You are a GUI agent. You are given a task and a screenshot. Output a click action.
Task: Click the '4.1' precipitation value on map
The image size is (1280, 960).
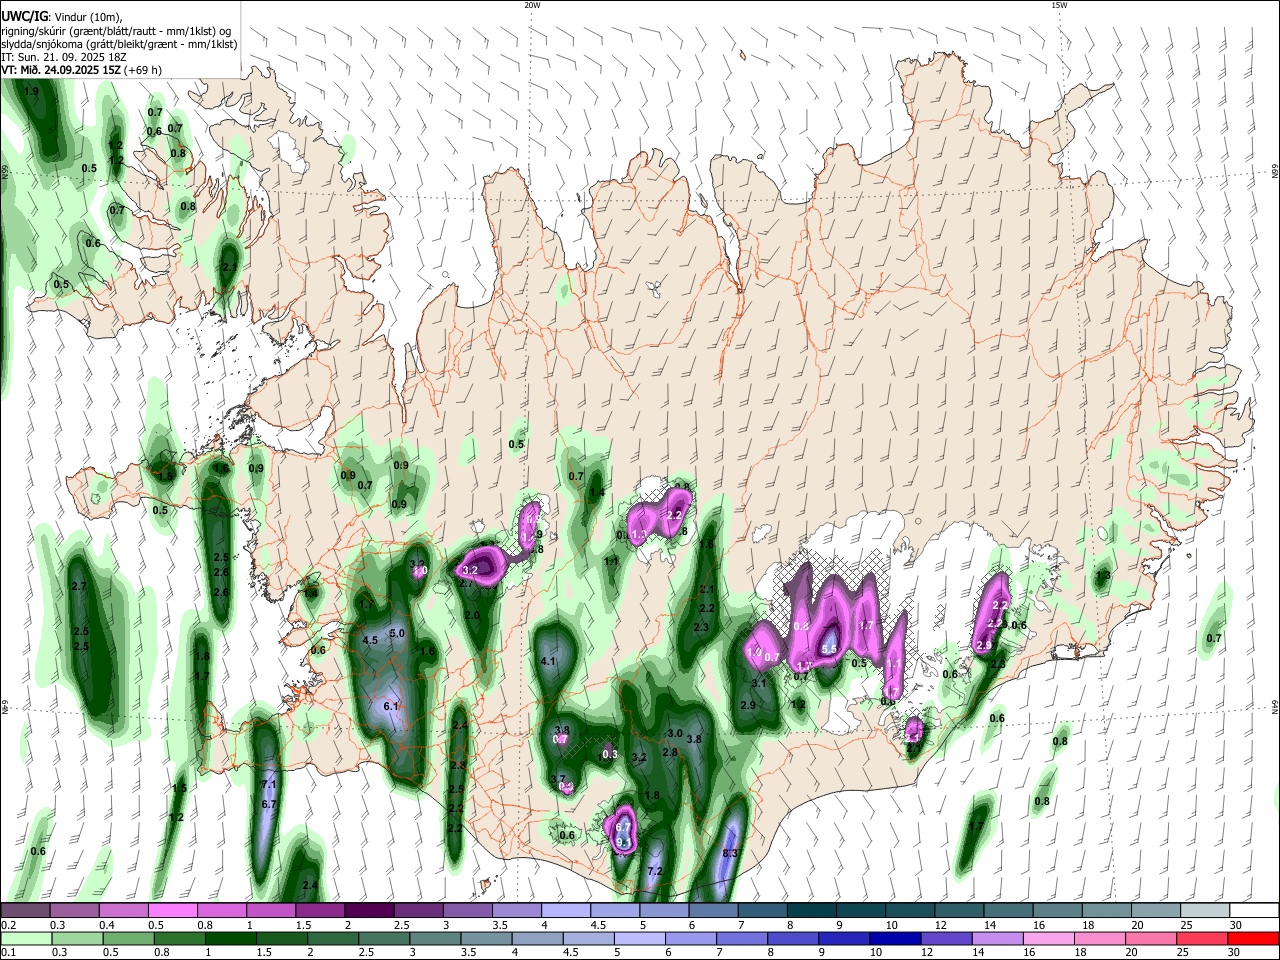point(548,662)
